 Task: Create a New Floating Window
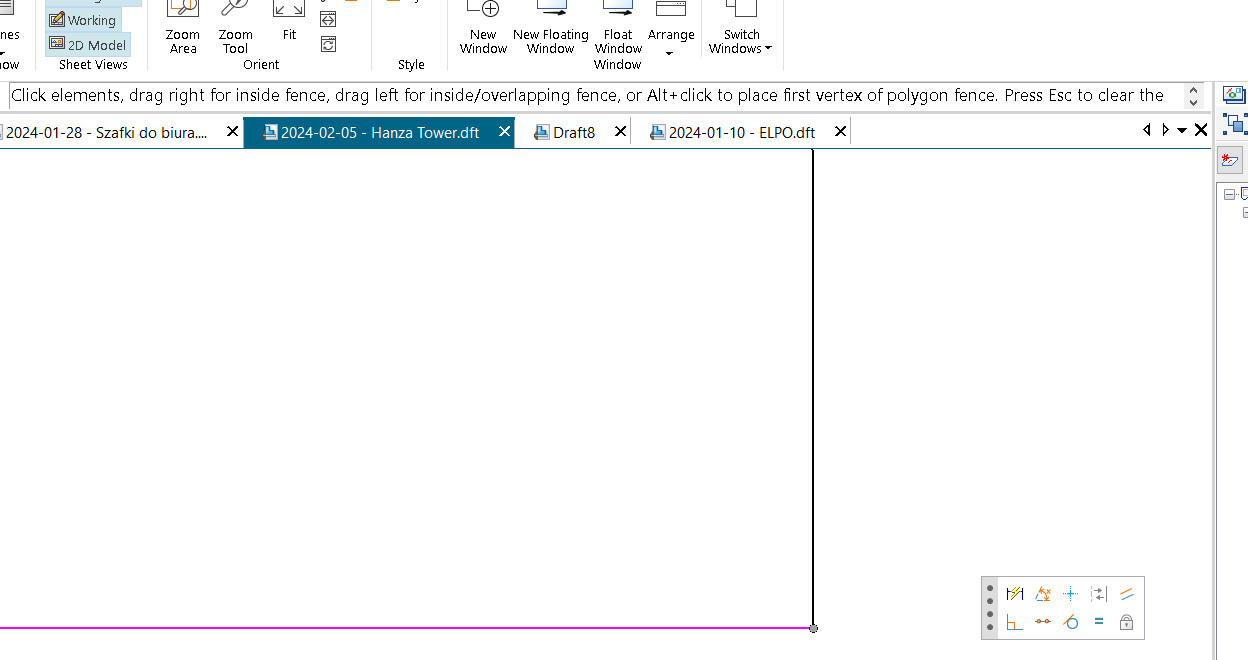point(551,27)
